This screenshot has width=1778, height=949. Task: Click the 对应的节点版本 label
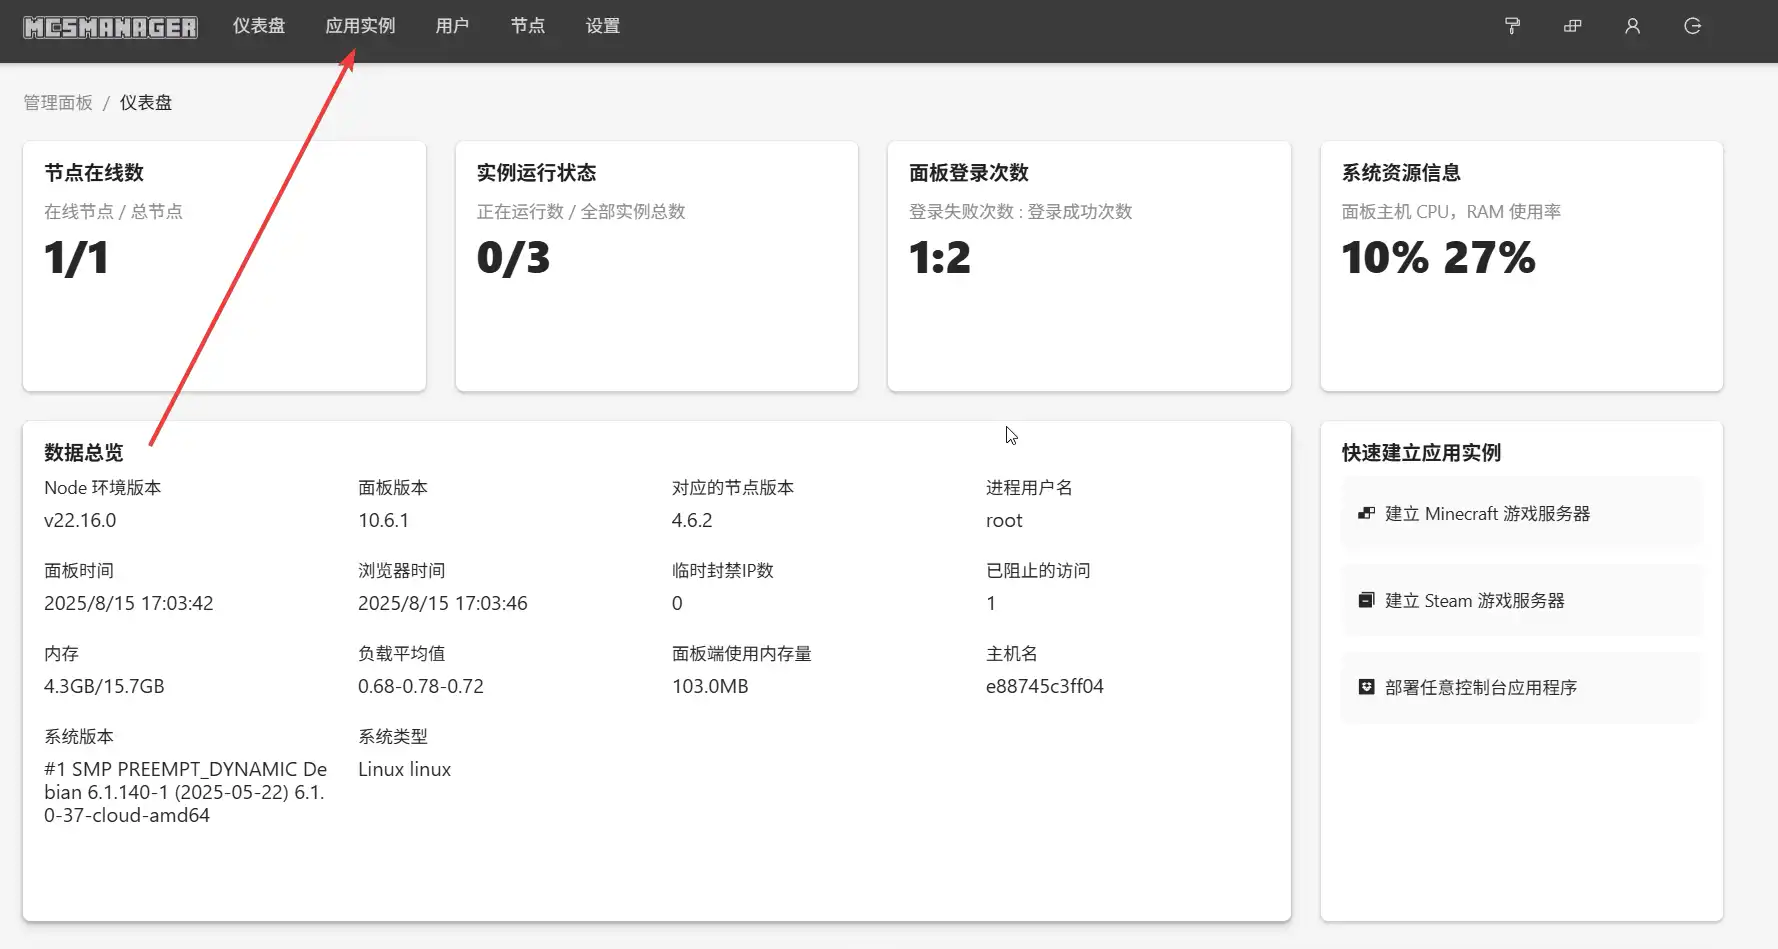point(733,487)
